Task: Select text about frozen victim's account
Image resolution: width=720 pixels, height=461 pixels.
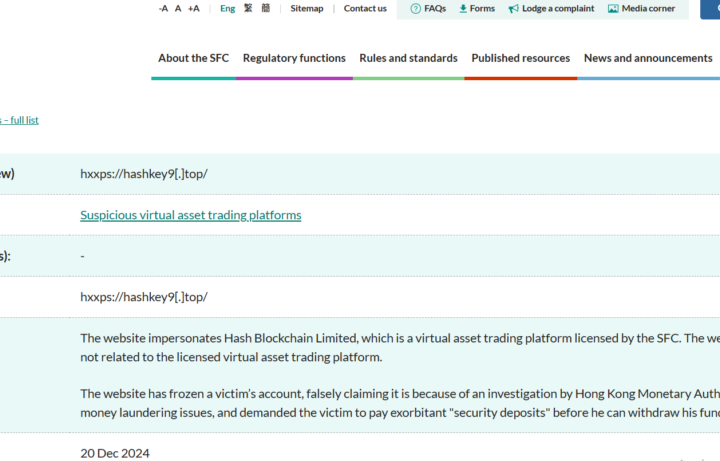Action: [x=400, y=403]
